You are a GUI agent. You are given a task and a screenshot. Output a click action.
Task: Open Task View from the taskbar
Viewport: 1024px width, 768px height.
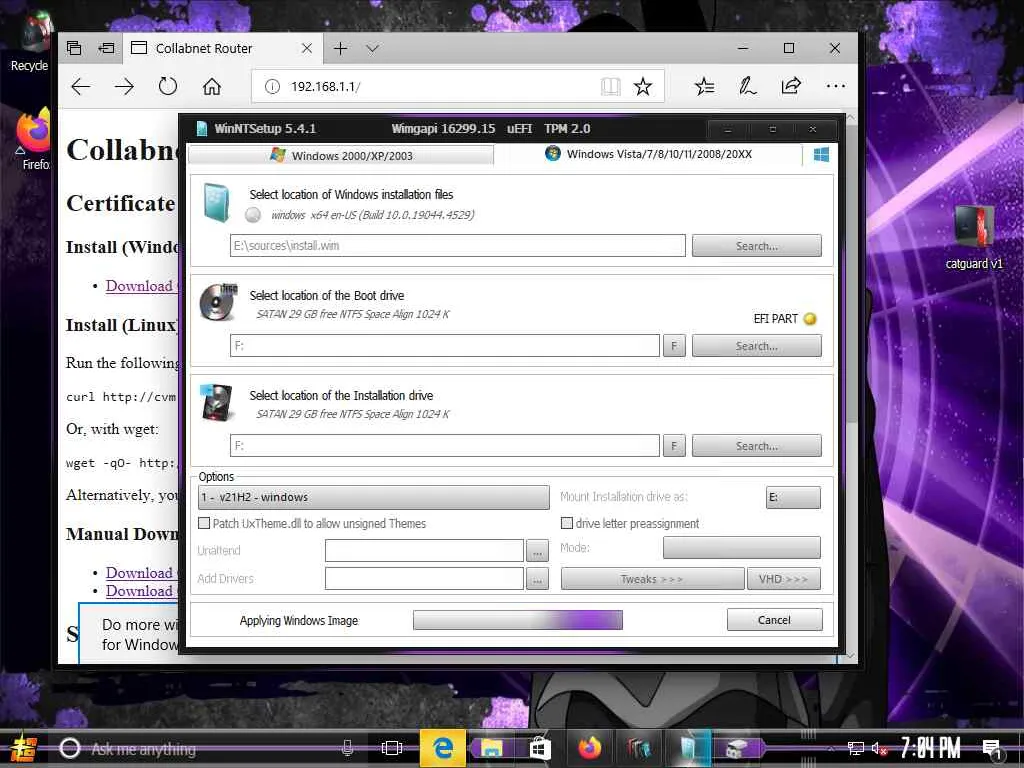coord(392,748)
